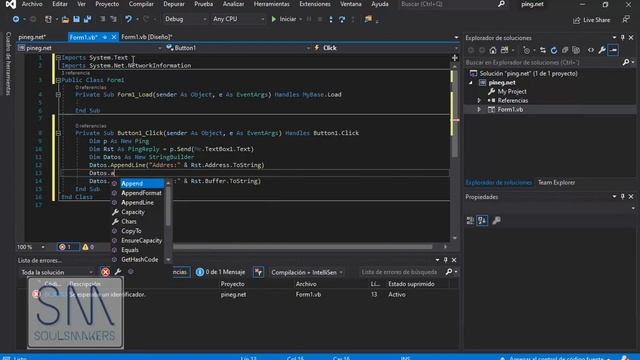Open the Click event member dropdown
The image size is (640, 360).
pyautogui.click(x=385, y=48)
